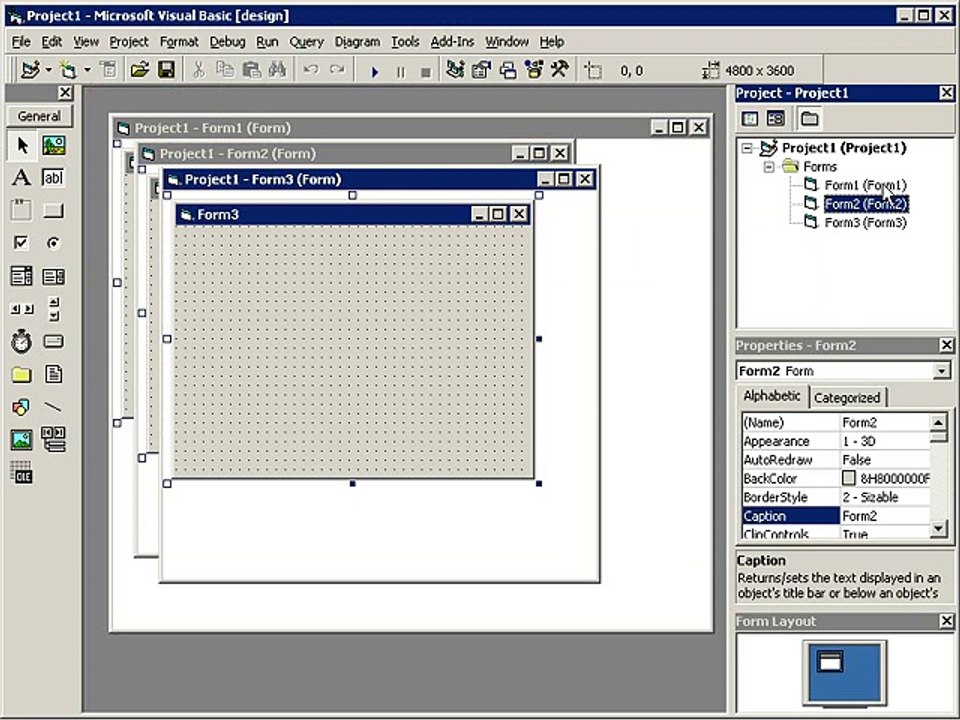Open the Add Form dropdown arrow

click(x=87, y=70)
